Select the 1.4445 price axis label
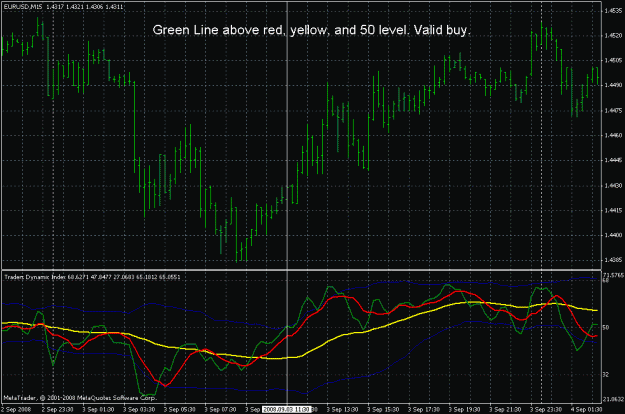Viewport: 625px width, 414px height. (613, 160)
